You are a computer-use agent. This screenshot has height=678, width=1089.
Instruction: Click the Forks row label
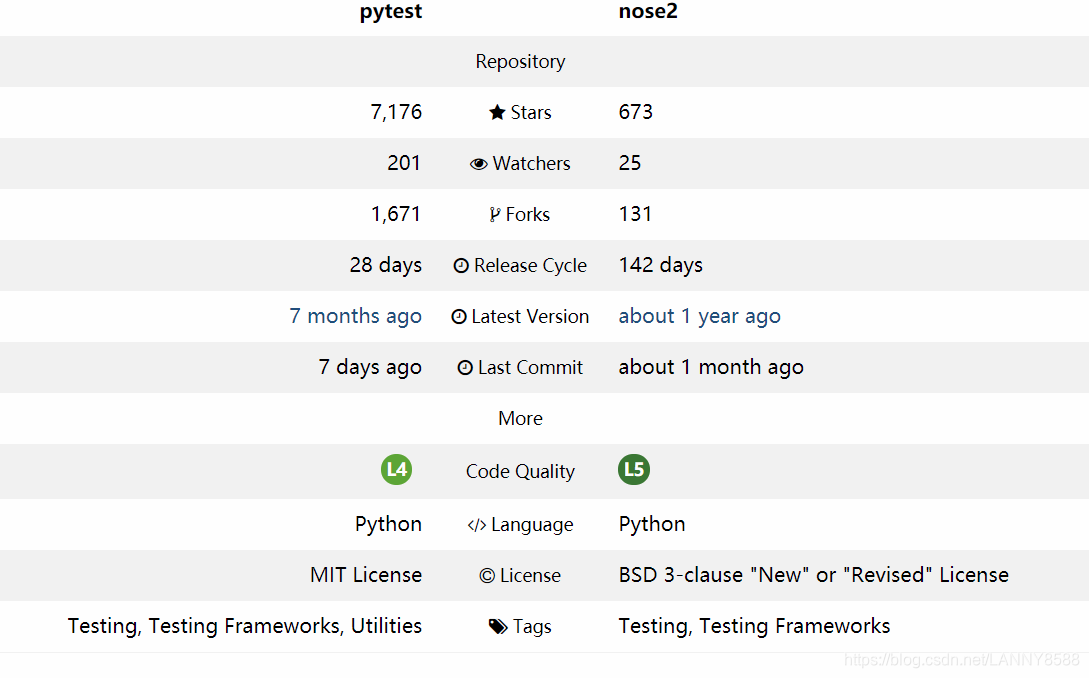pyautogui.click(x=528, y=215)
